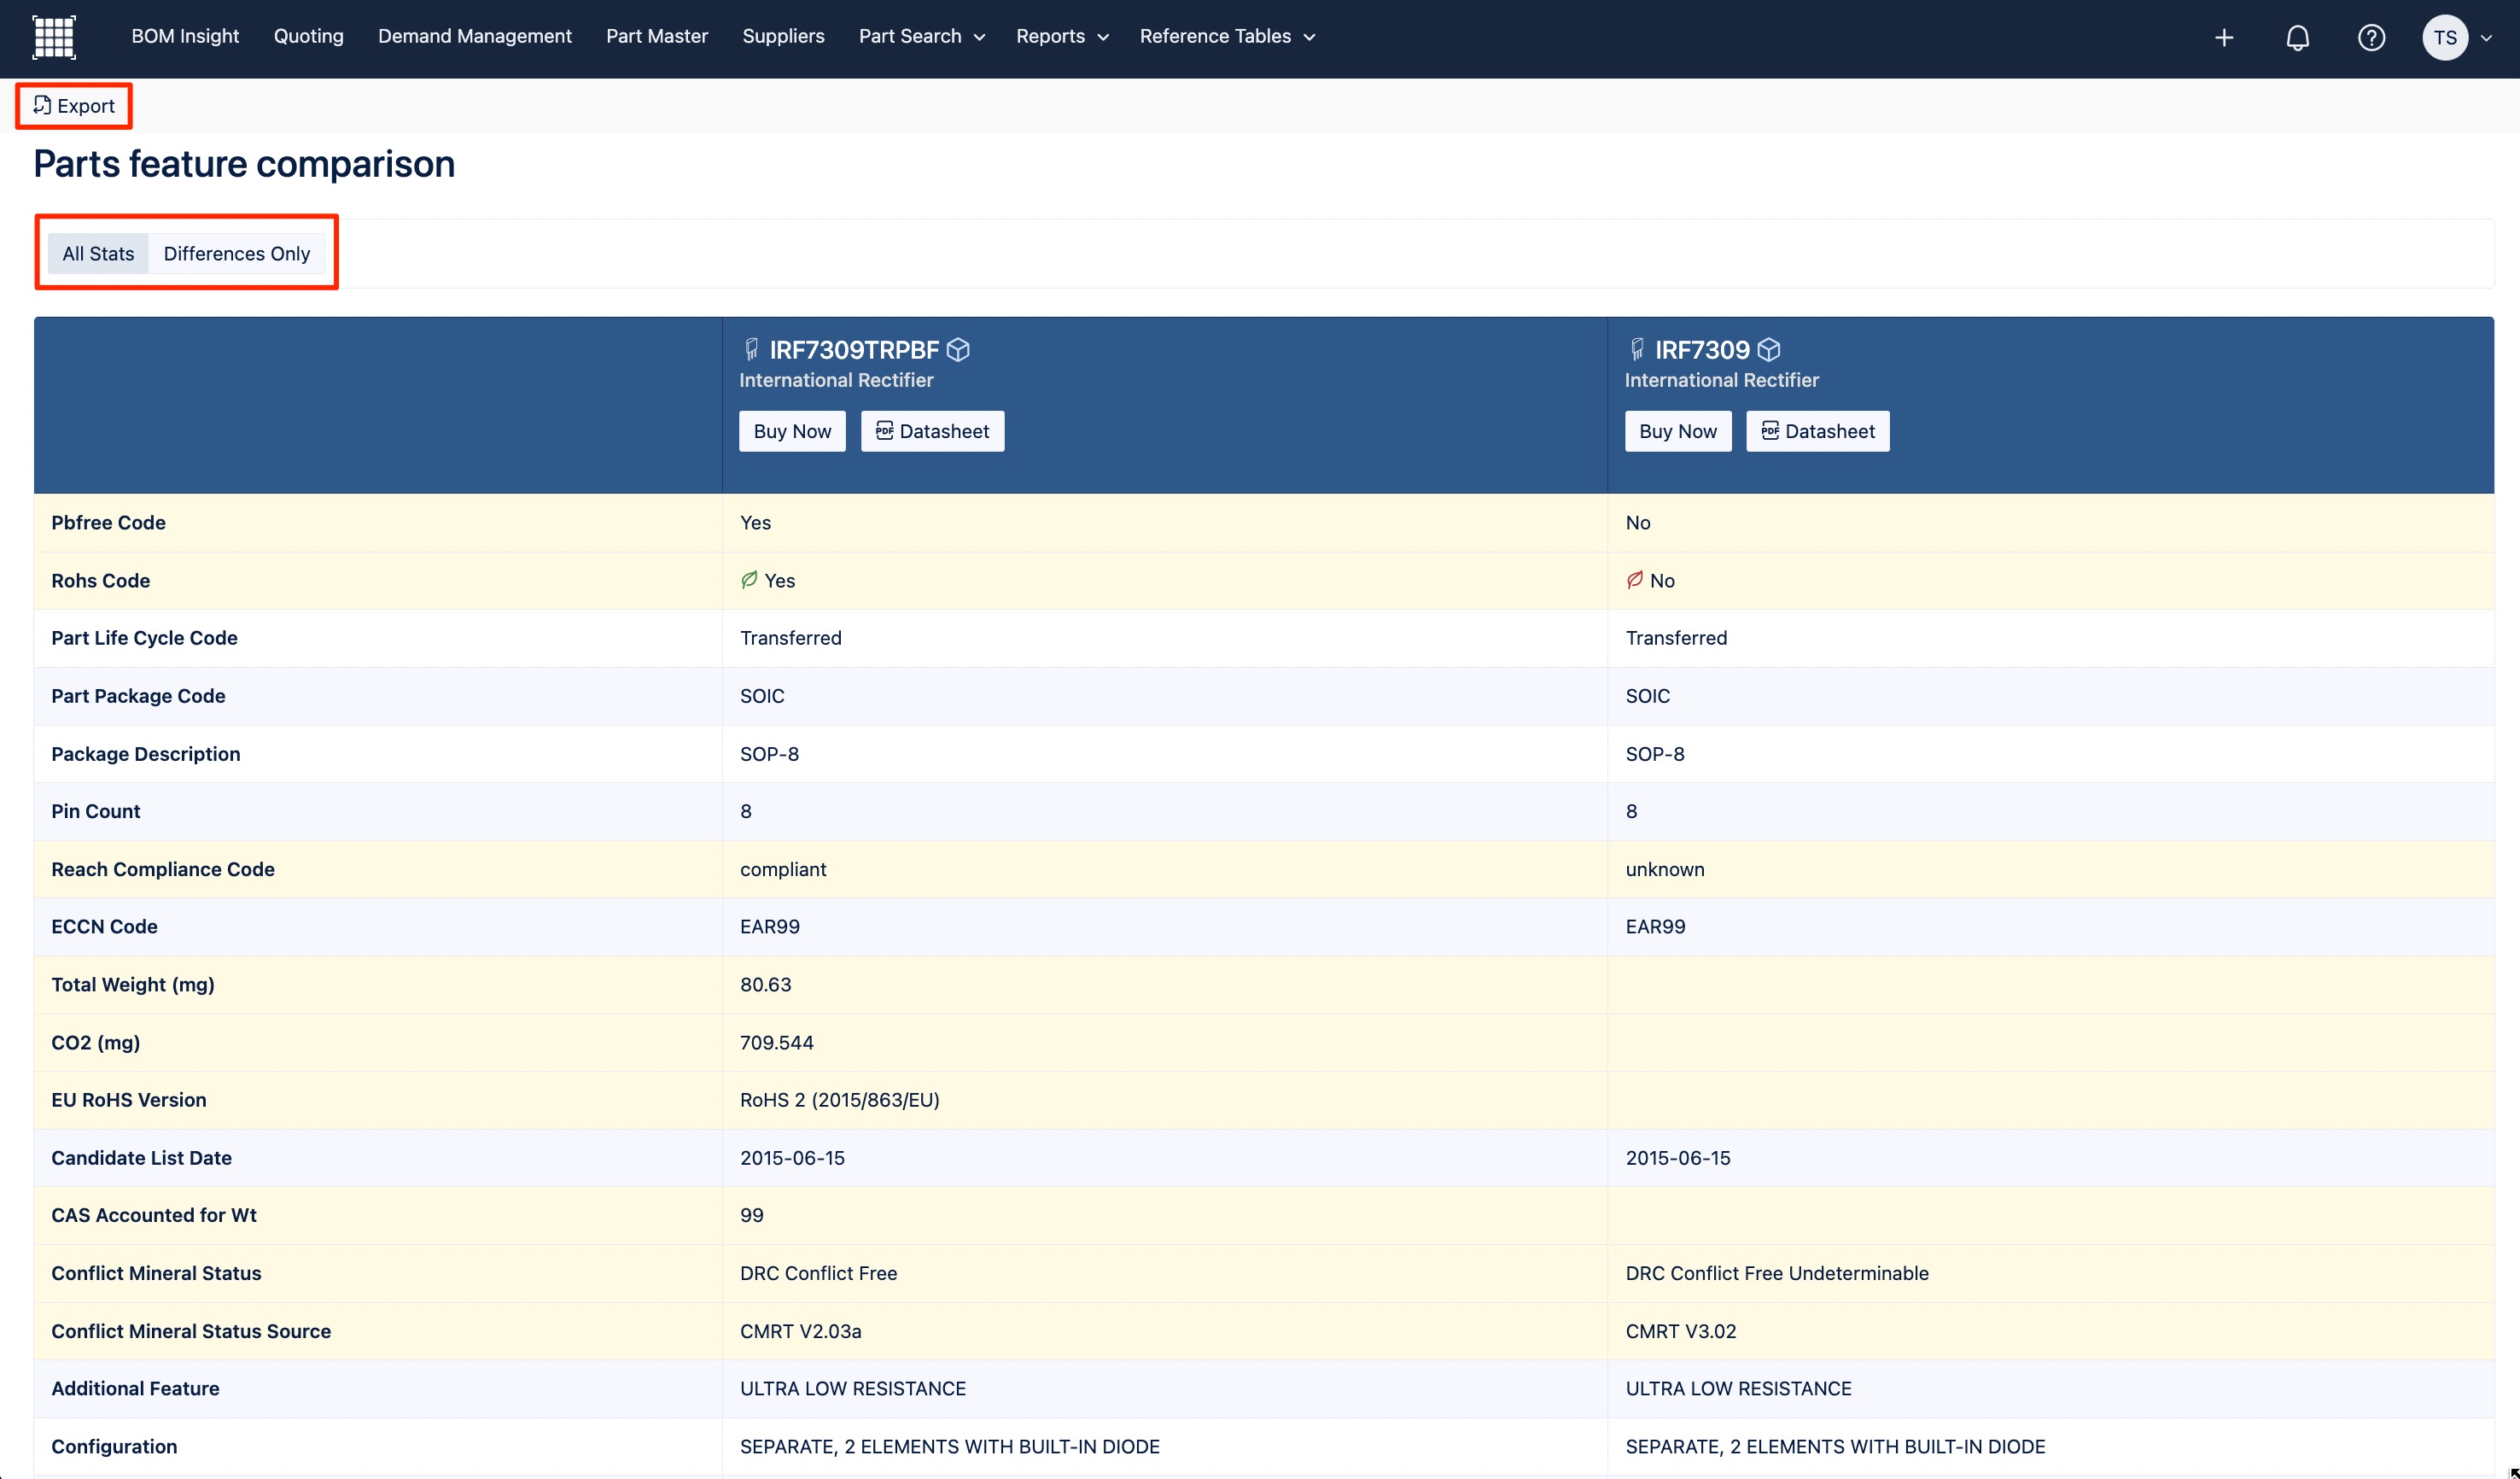
Task: Click the red RoHS leaf icon
Action: pyautogui.click(x=1635, y=580)
